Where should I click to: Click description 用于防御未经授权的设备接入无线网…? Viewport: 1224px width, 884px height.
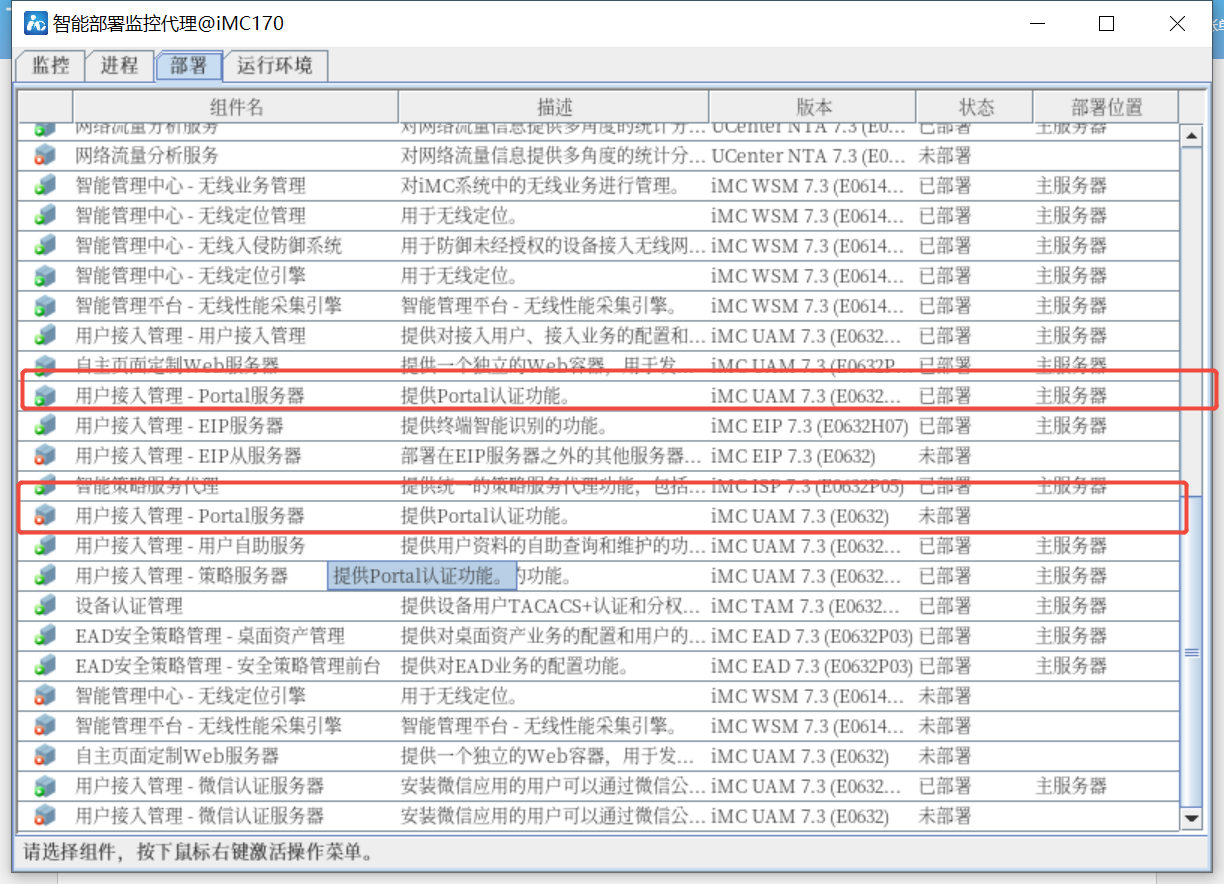tap(553, 246)
